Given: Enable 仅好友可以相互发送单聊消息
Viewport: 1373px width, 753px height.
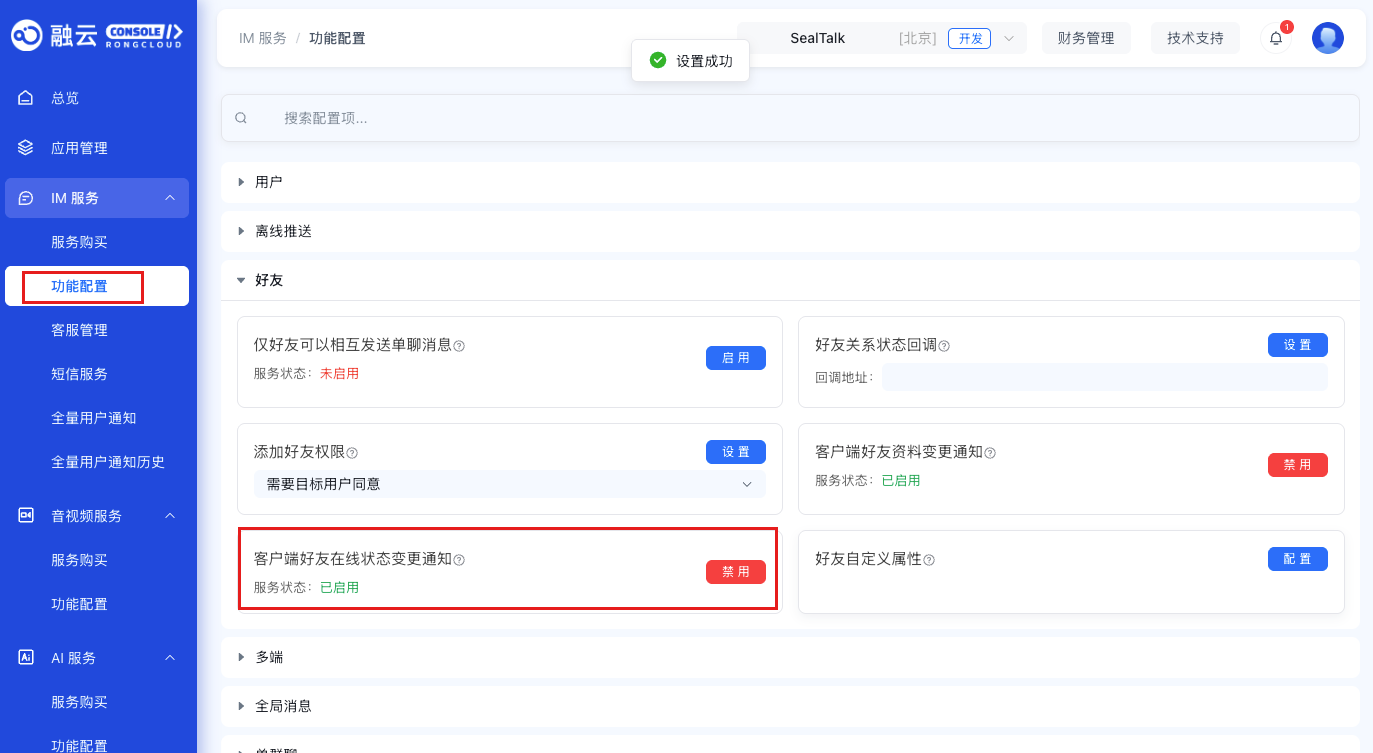Looking at the screenshot, I should coord(735,358).
